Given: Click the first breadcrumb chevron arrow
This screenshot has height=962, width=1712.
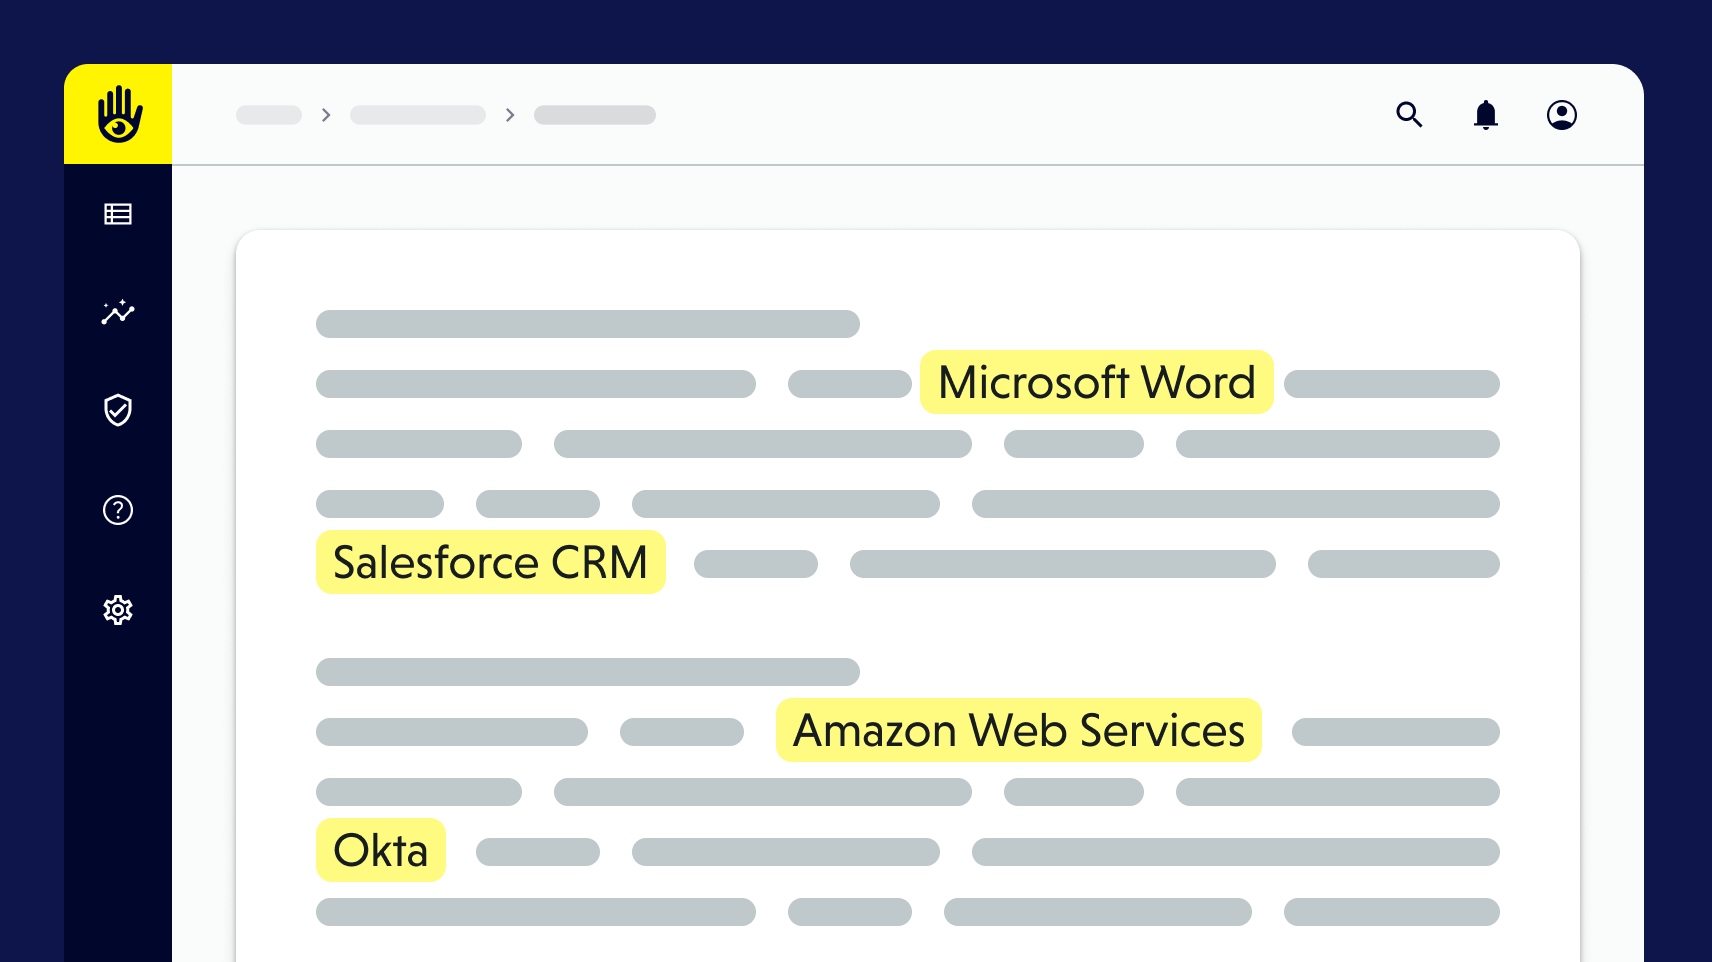Looking at the screenshot, I should pyautogui.click(x=326, y=115).
